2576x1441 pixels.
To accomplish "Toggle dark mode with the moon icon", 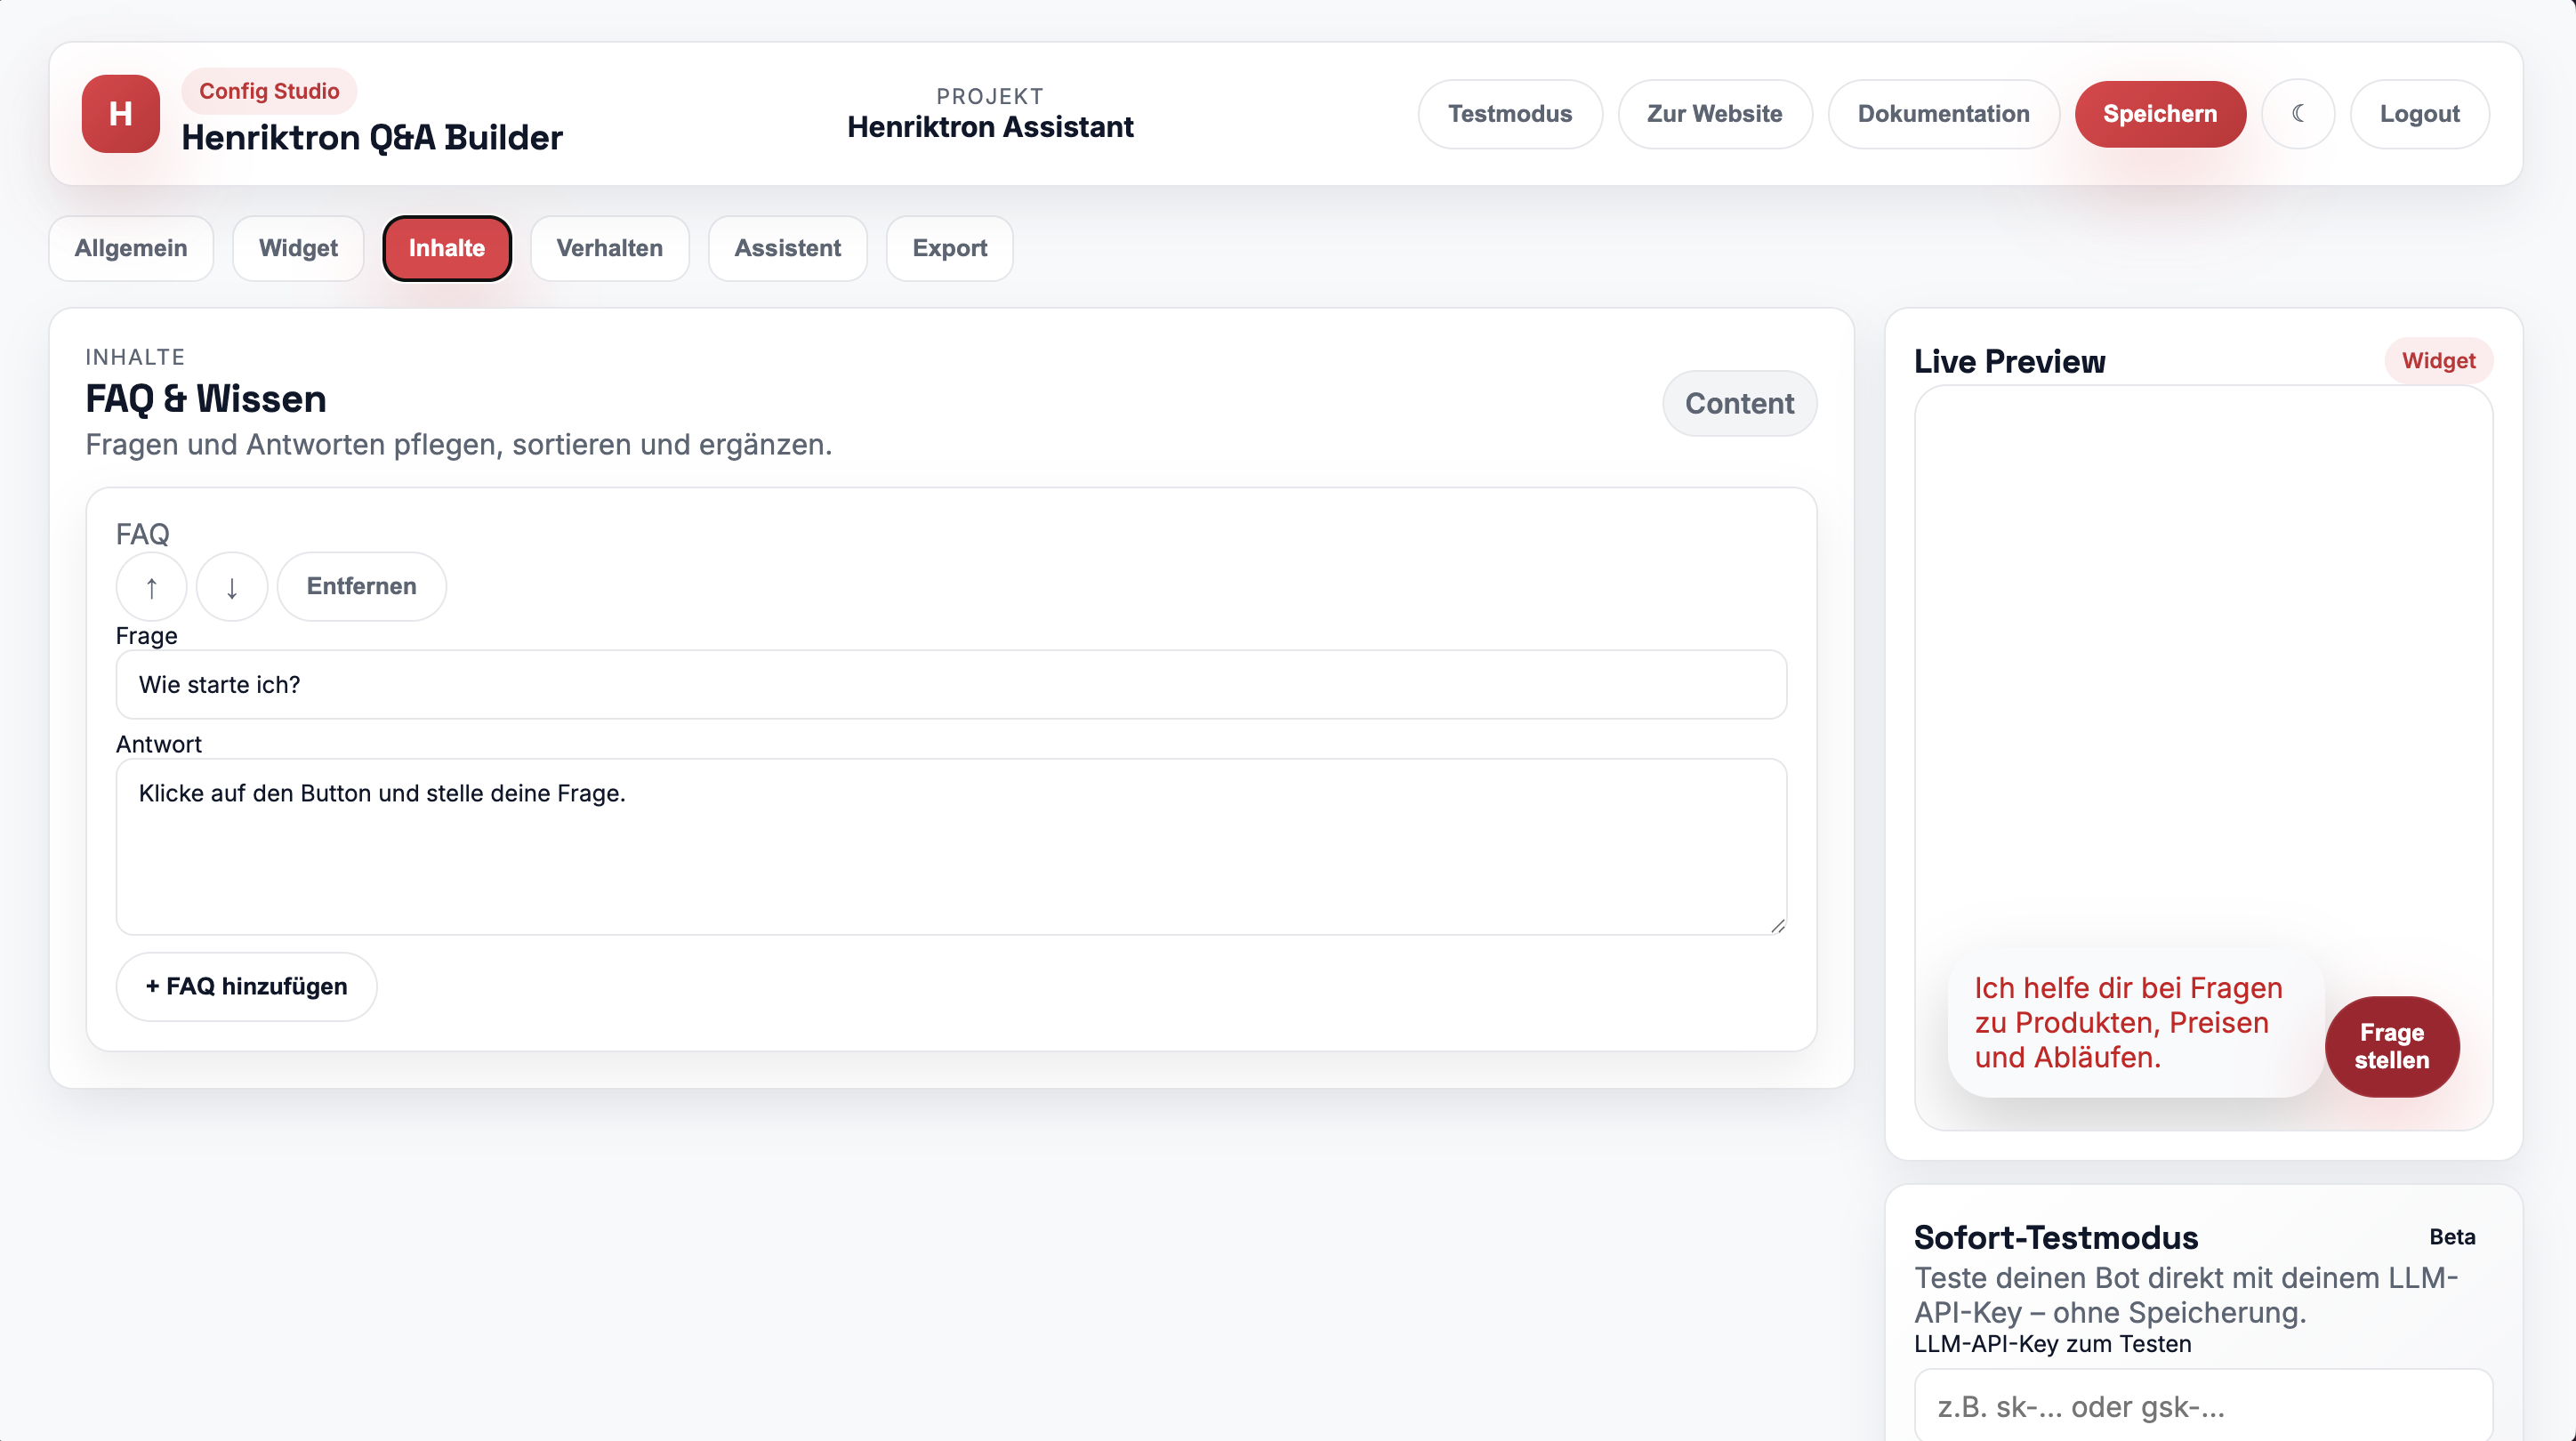I will click(2299, 114).
